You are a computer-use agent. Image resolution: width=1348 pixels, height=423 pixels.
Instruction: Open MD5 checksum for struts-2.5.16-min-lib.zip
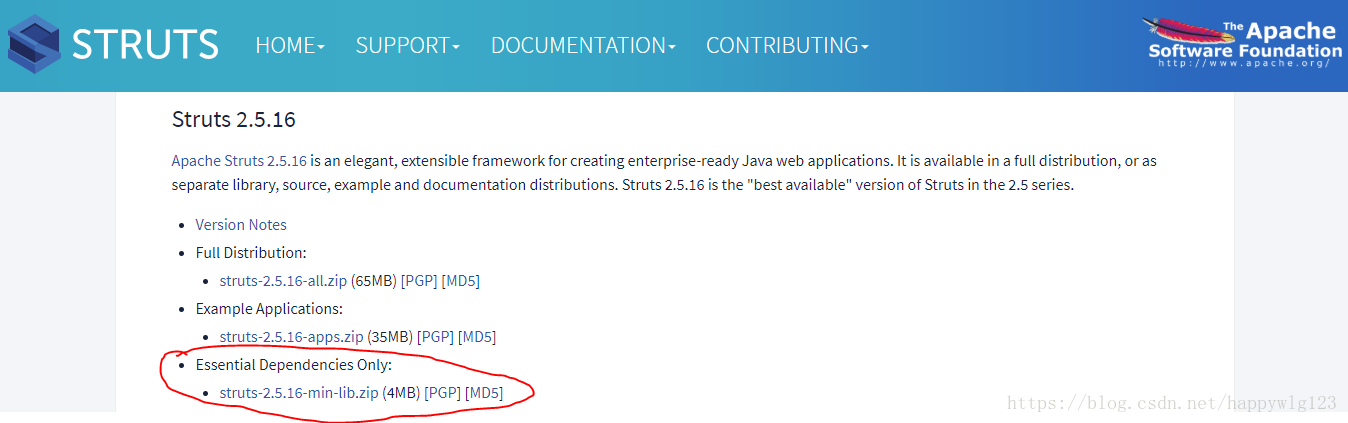(484, 393)
